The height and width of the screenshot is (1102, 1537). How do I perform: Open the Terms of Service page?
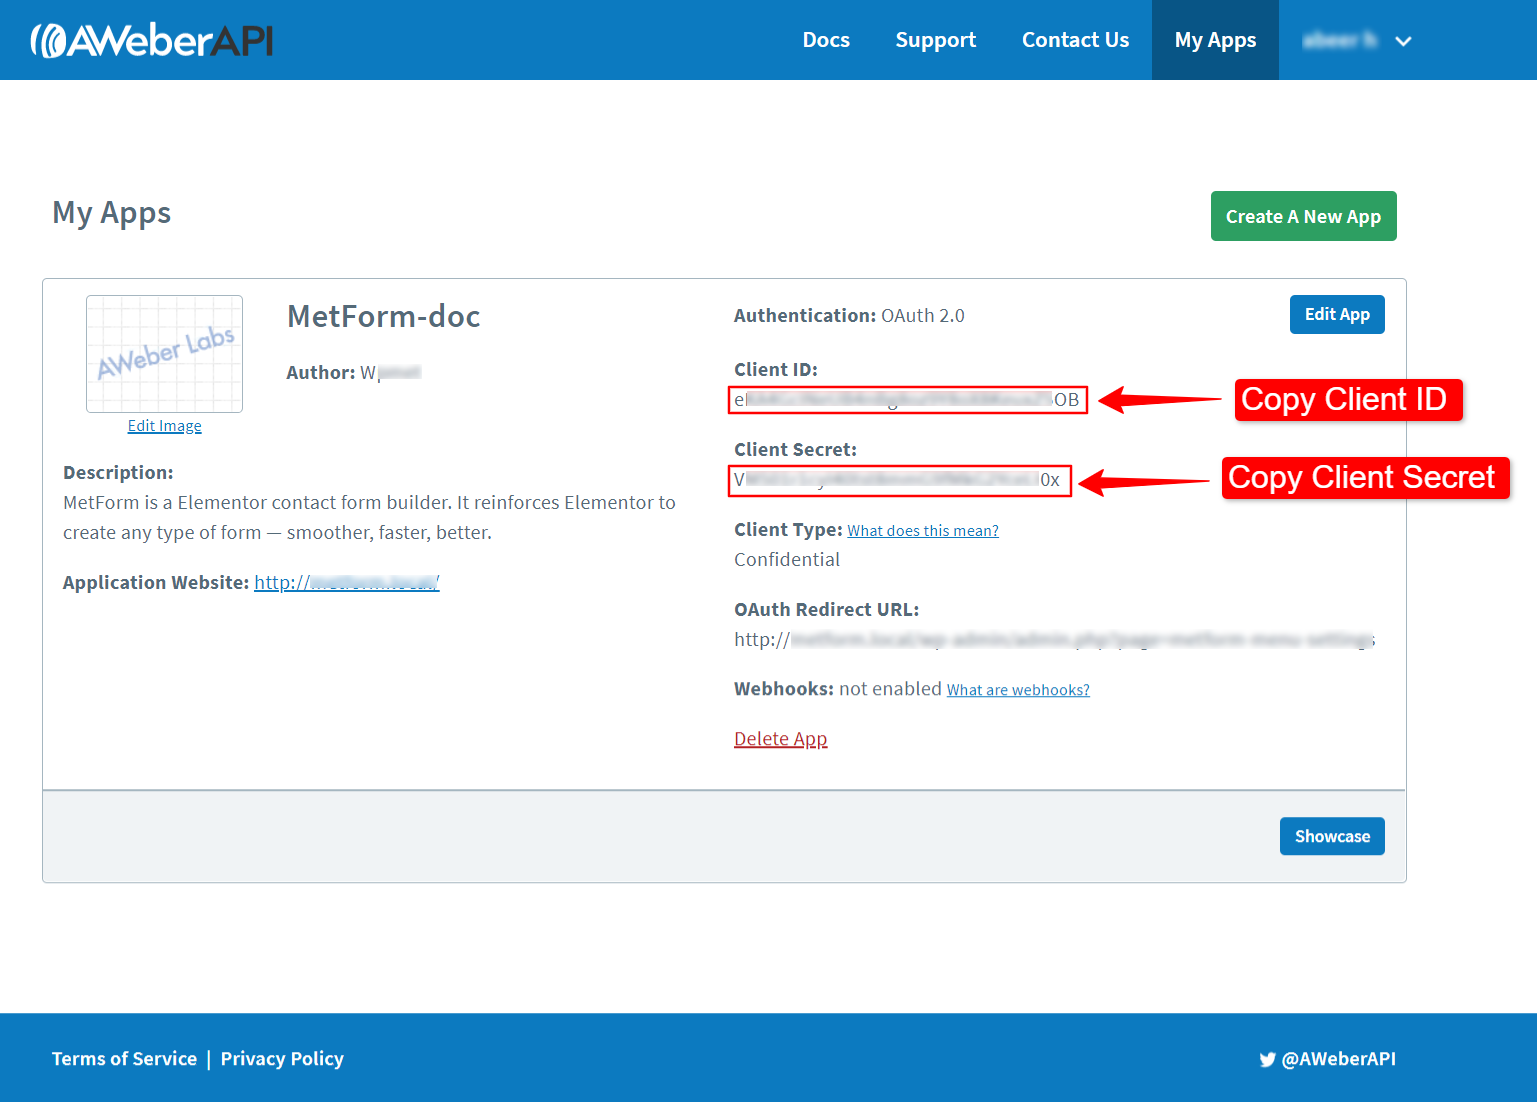tap(123, 1058)
